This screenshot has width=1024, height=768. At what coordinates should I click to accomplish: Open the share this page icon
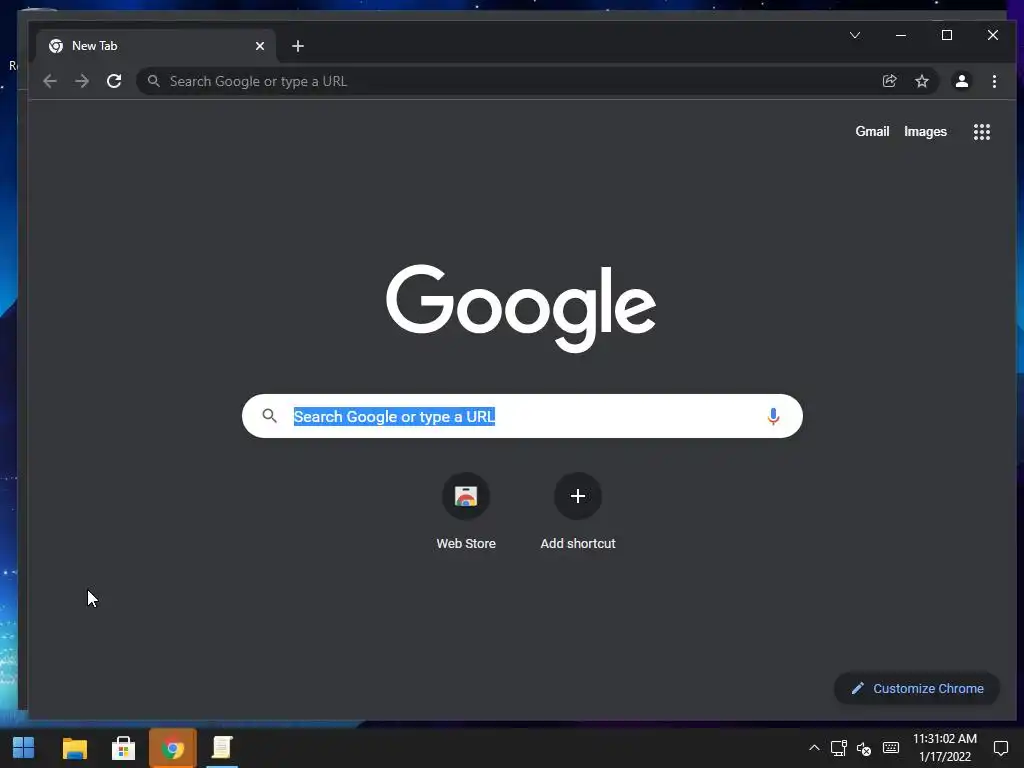[889, 81]
